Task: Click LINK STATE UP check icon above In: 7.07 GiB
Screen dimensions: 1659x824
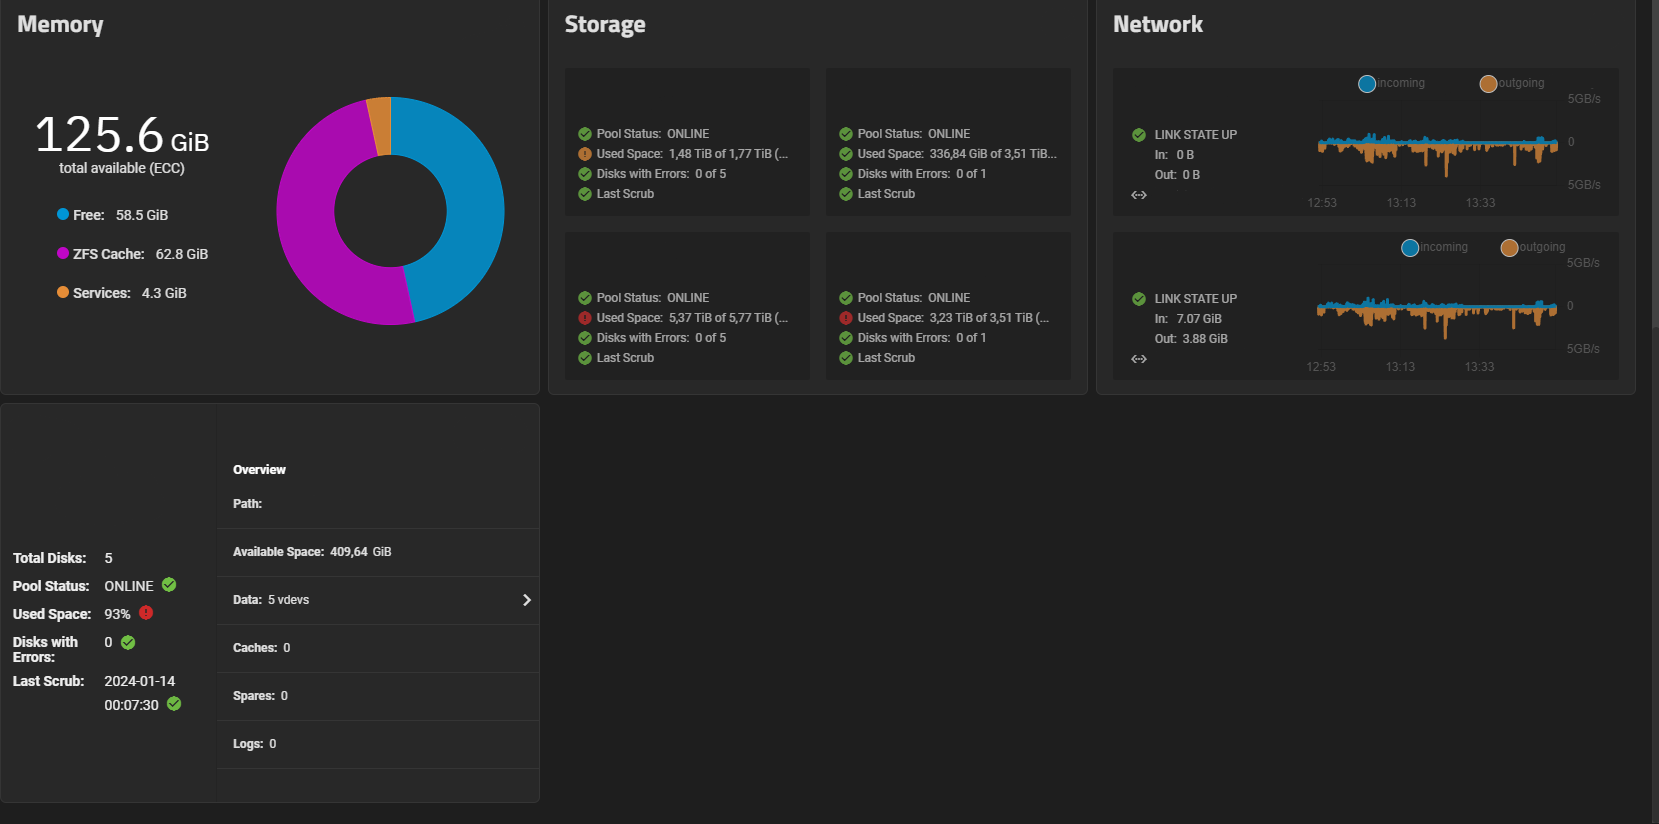Action: click(x=1139, y=299)
